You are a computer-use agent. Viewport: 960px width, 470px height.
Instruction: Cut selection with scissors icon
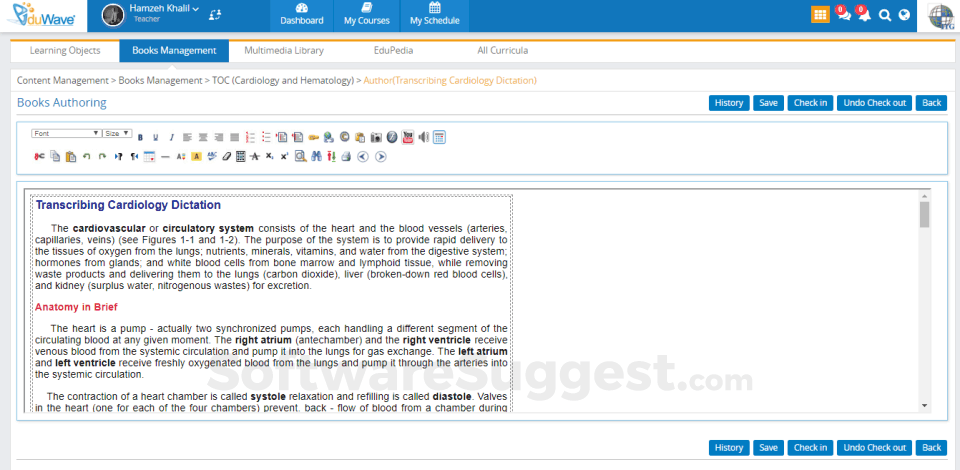39,157
